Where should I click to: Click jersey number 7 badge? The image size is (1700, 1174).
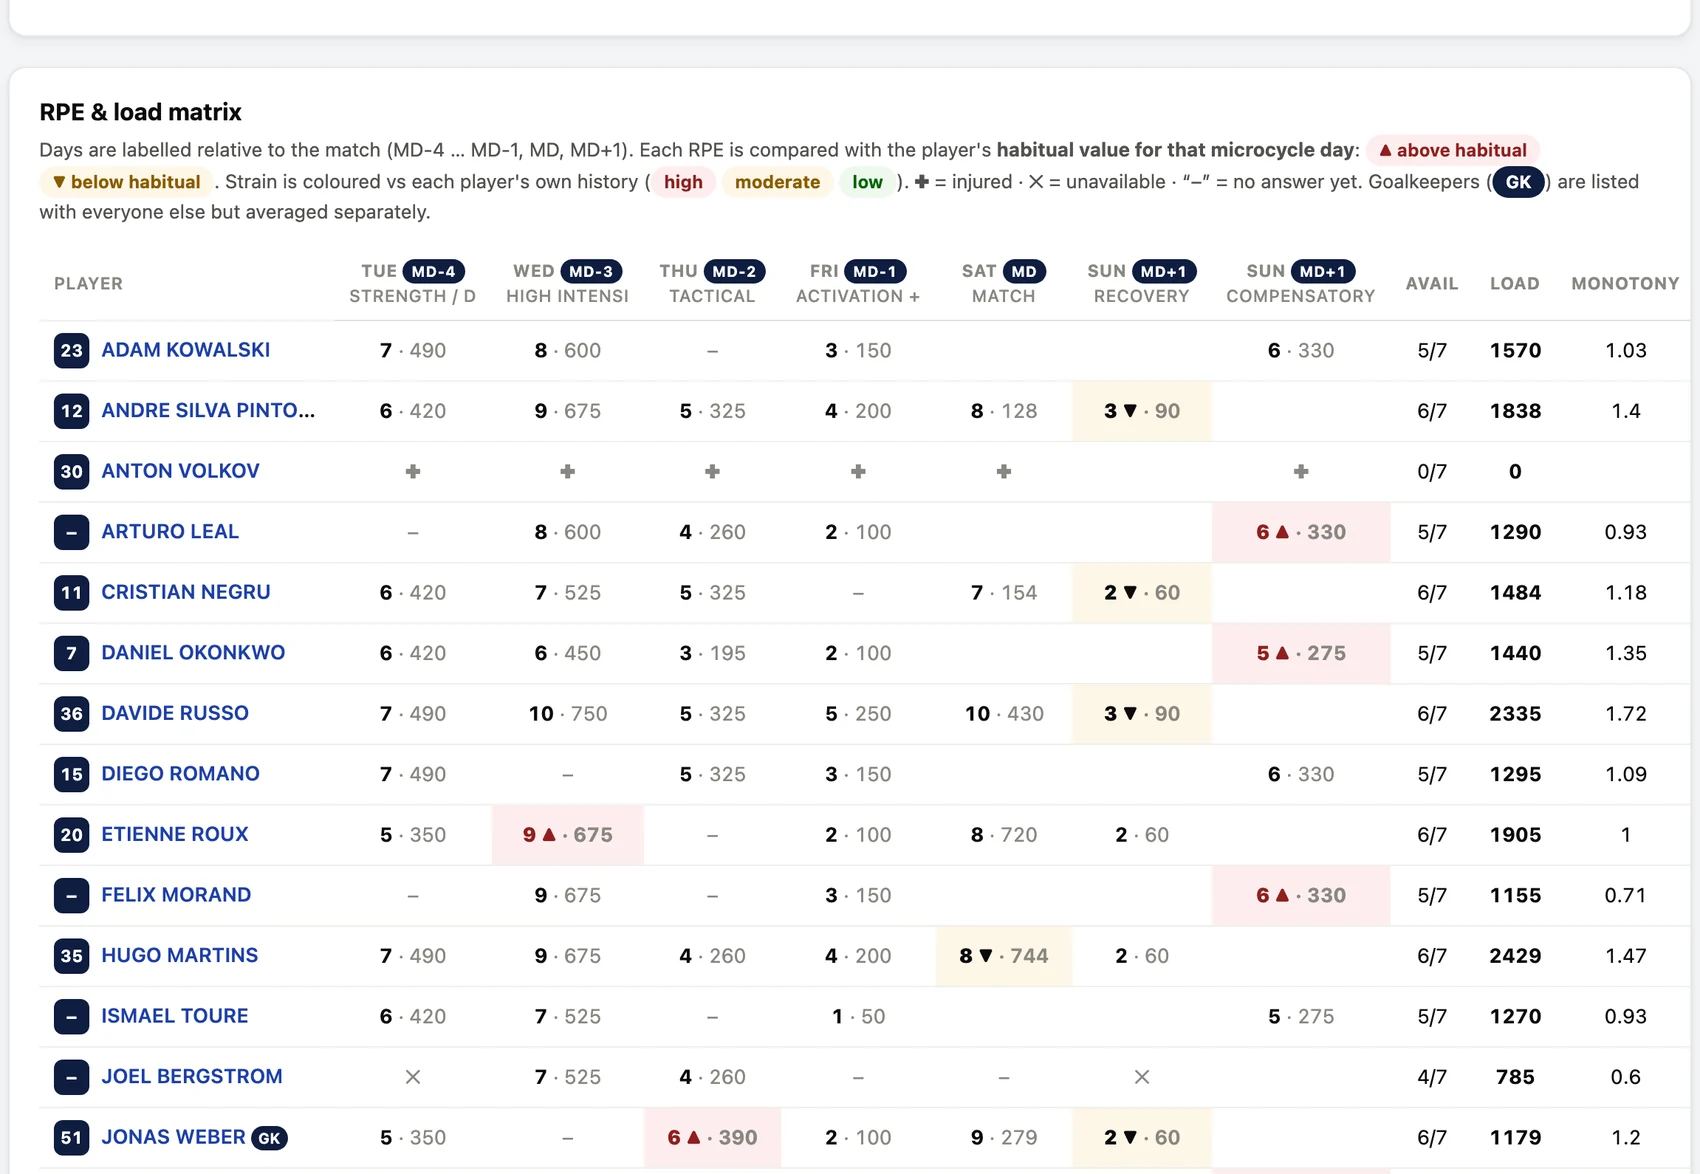[x=71, y=653]
